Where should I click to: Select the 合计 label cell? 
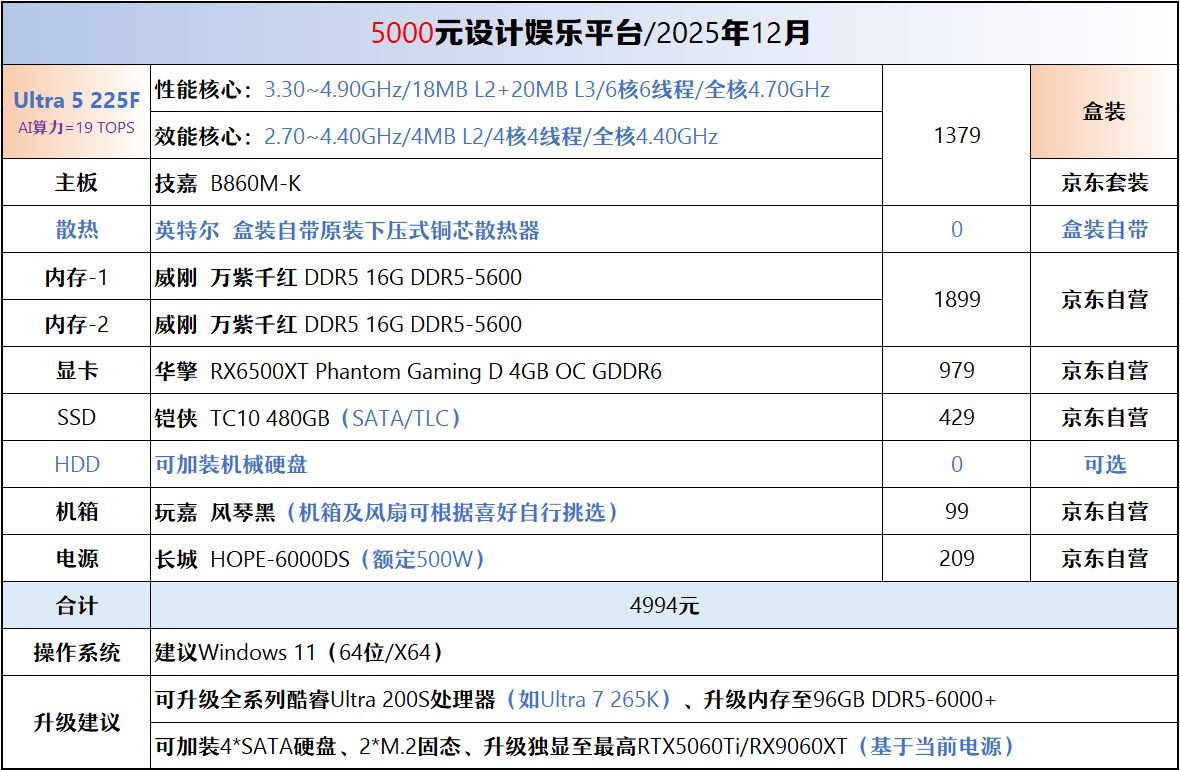[76, 605]
